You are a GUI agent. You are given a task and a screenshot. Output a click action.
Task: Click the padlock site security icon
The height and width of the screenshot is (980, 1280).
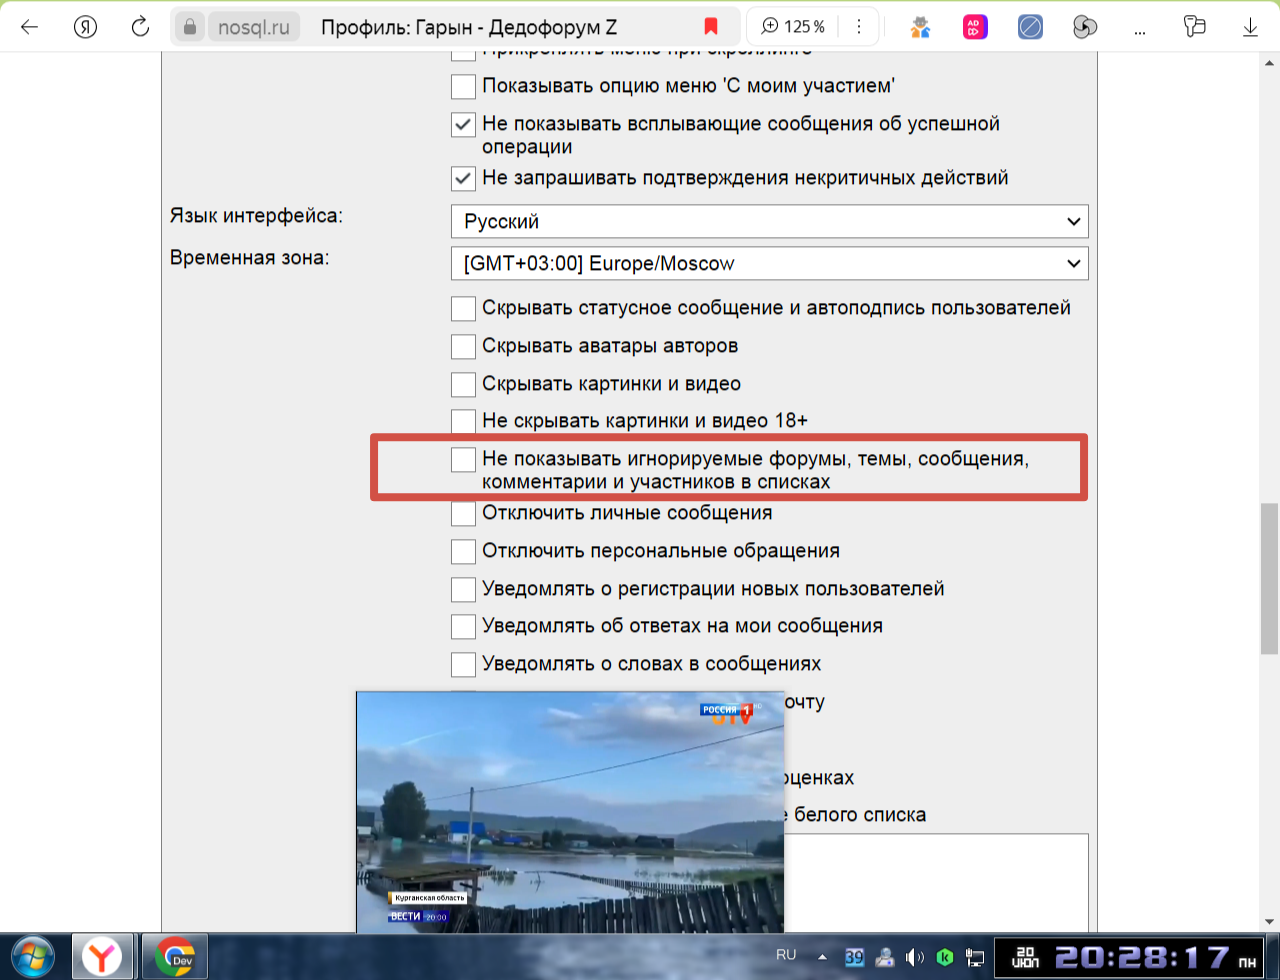190,27
